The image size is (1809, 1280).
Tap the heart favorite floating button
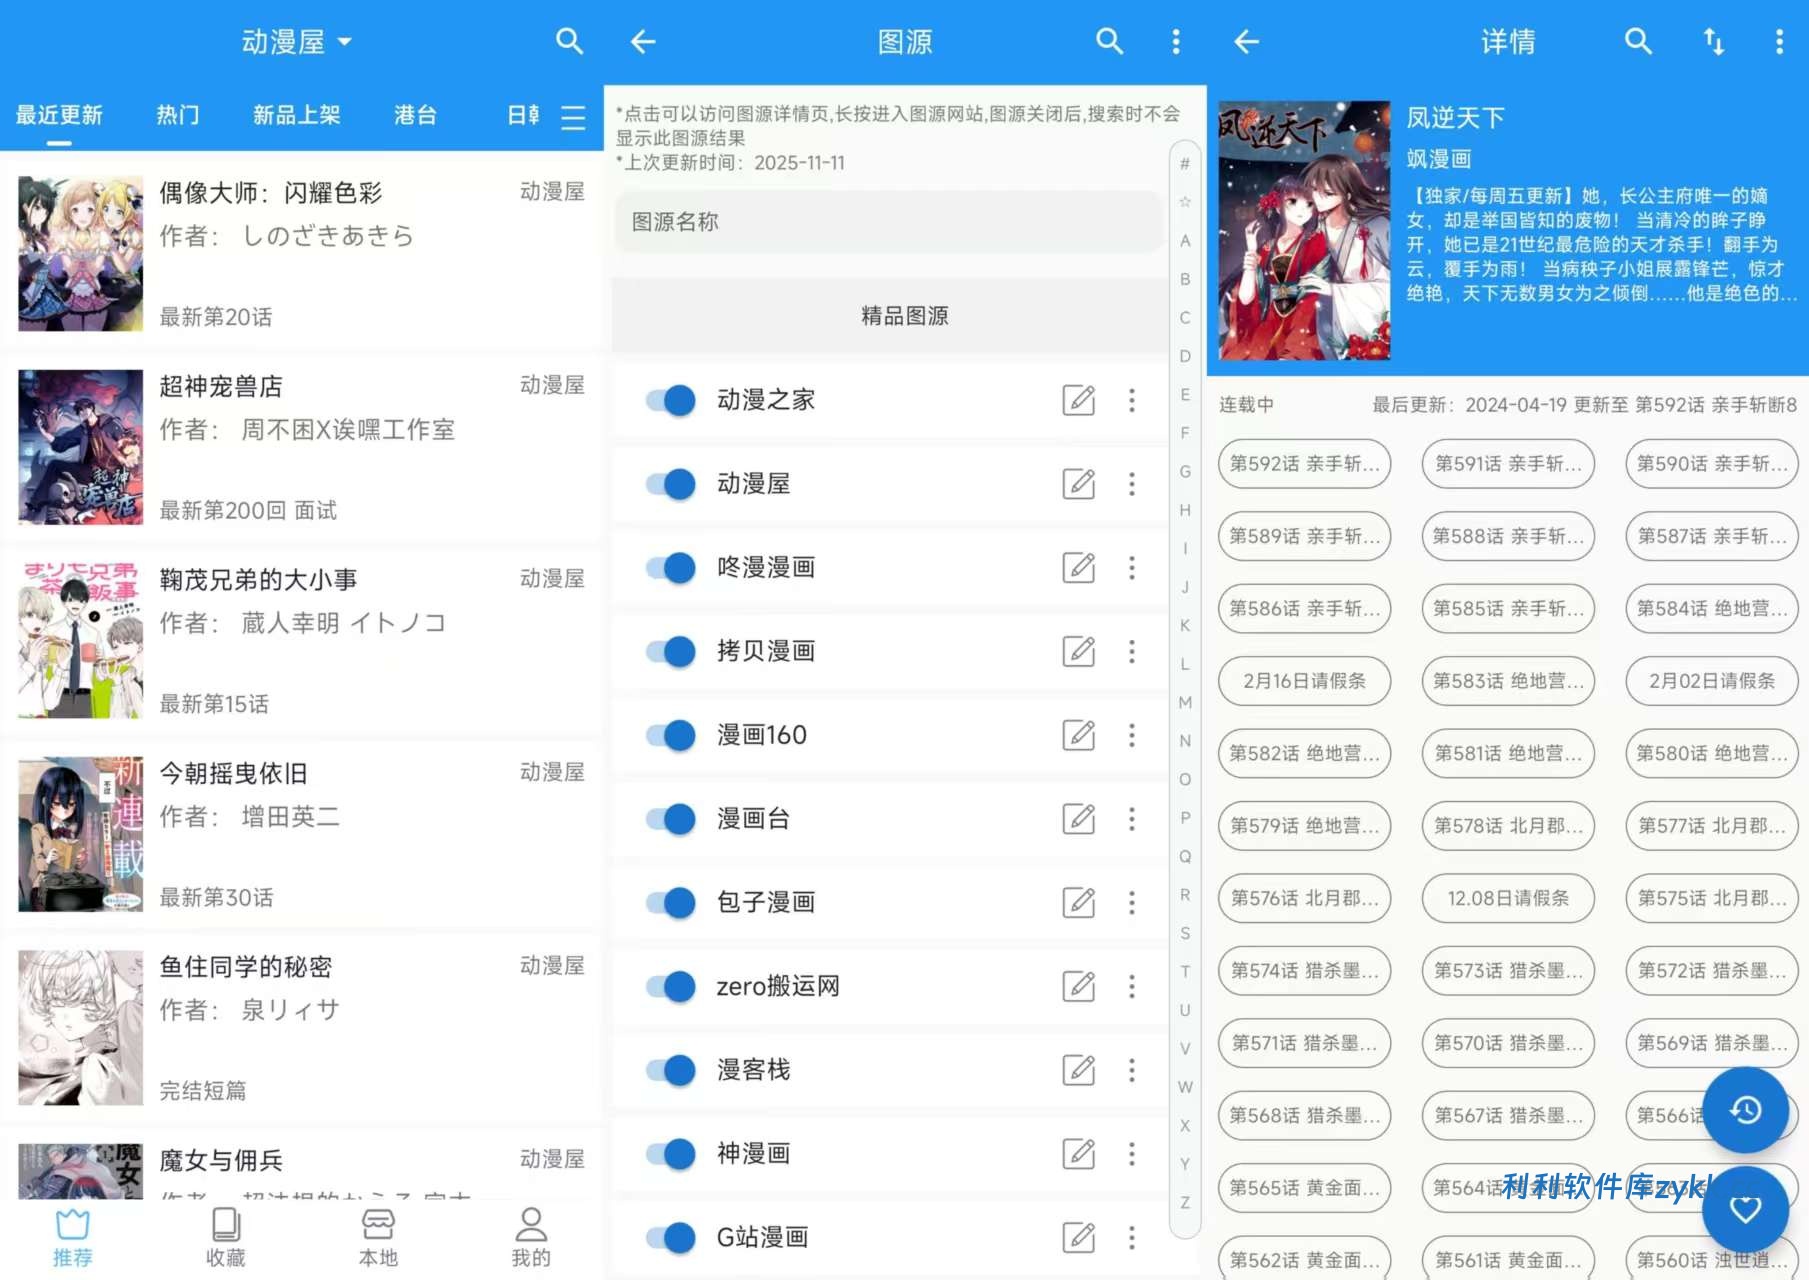coord(1745,1209)
